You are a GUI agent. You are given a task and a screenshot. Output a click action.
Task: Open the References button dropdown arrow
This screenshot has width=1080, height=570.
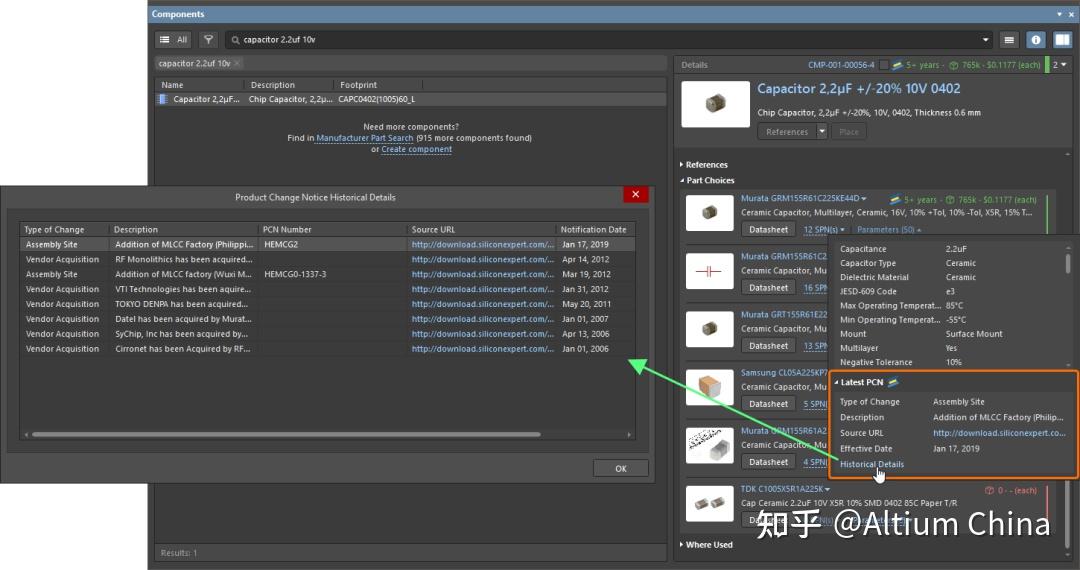point(822,131)
